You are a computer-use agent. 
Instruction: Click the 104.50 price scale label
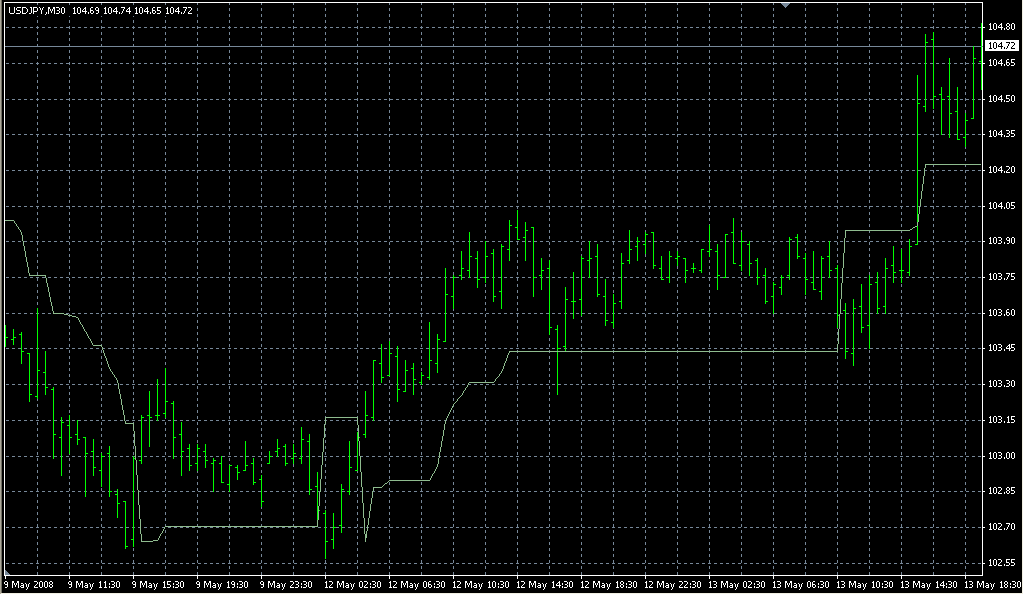(1000, 99)
